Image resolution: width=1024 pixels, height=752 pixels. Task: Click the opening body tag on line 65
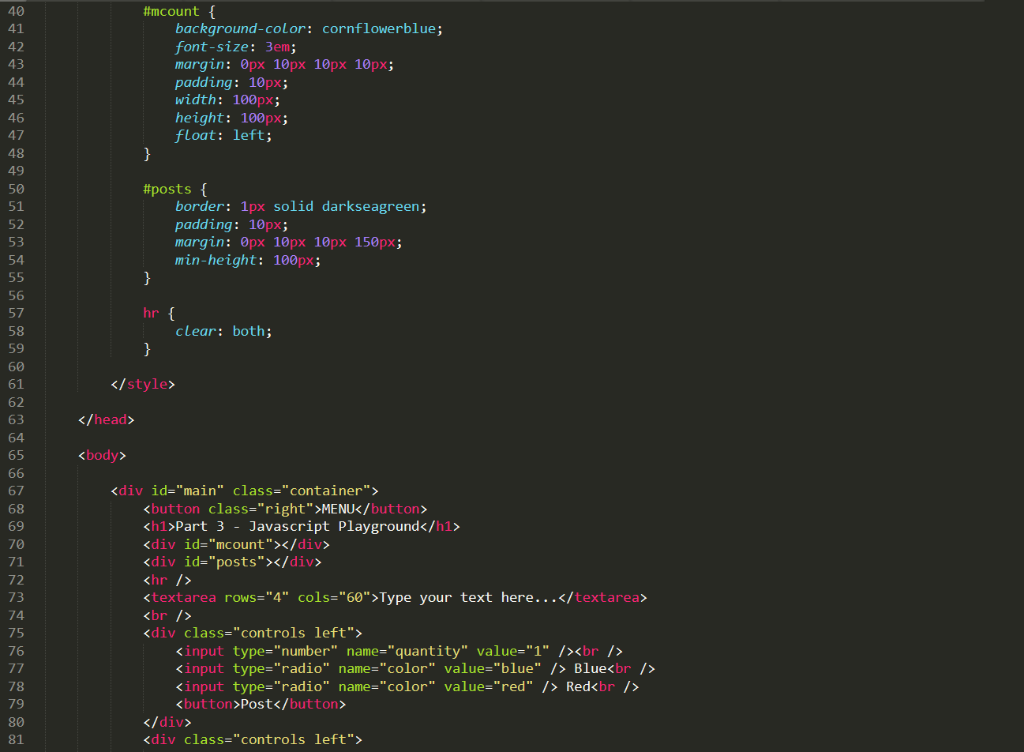100,455
